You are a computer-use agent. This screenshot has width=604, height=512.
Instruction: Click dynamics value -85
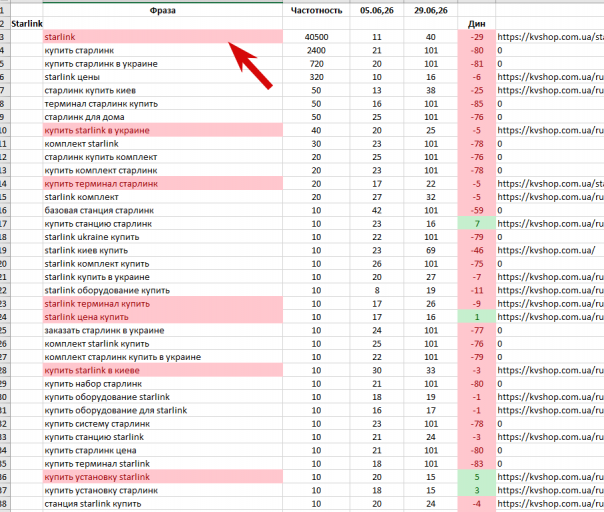click(476, 104)
